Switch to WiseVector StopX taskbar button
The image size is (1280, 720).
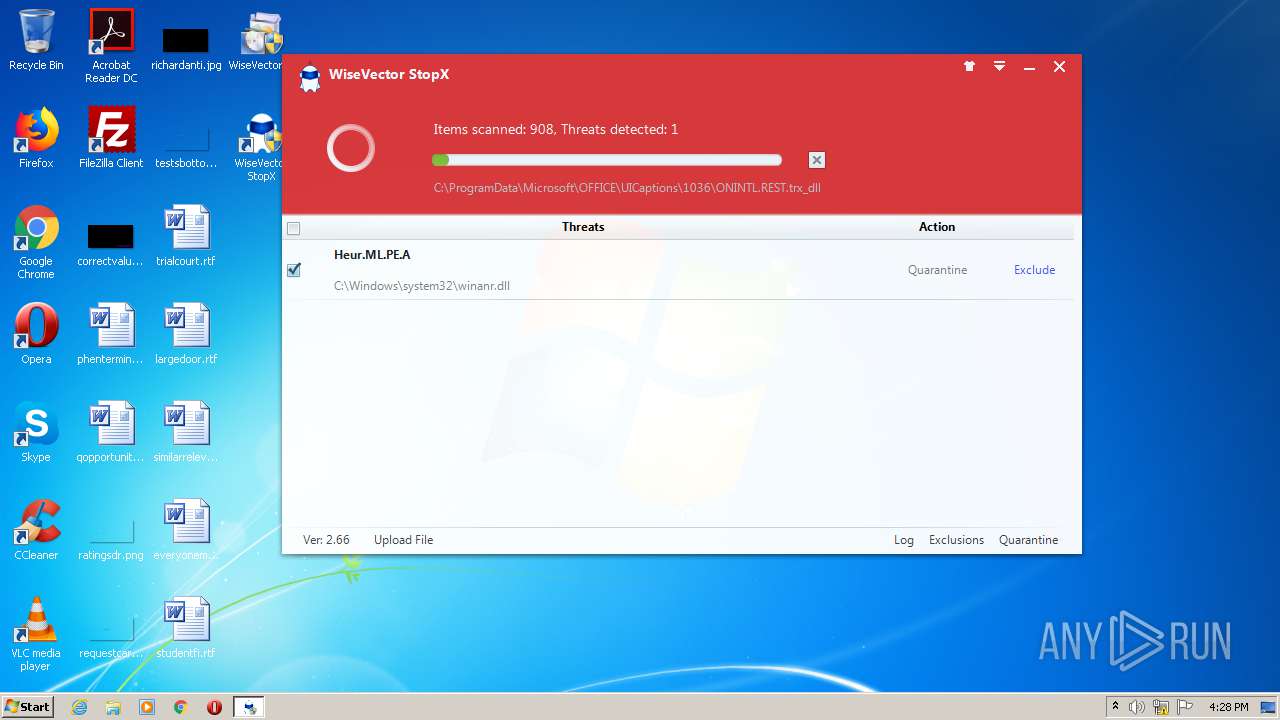(249, 707)
